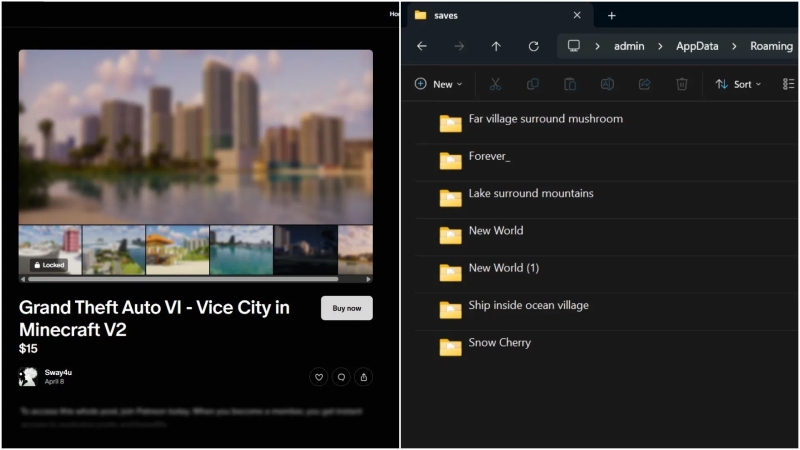Click the $15 price text
800x450 pixels.
tap(28, 348)
